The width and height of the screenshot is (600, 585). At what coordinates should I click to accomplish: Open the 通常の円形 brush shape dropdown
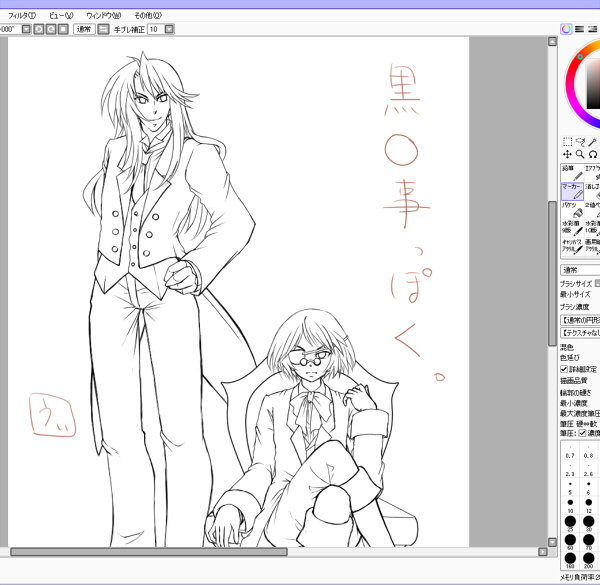point(580,320)
